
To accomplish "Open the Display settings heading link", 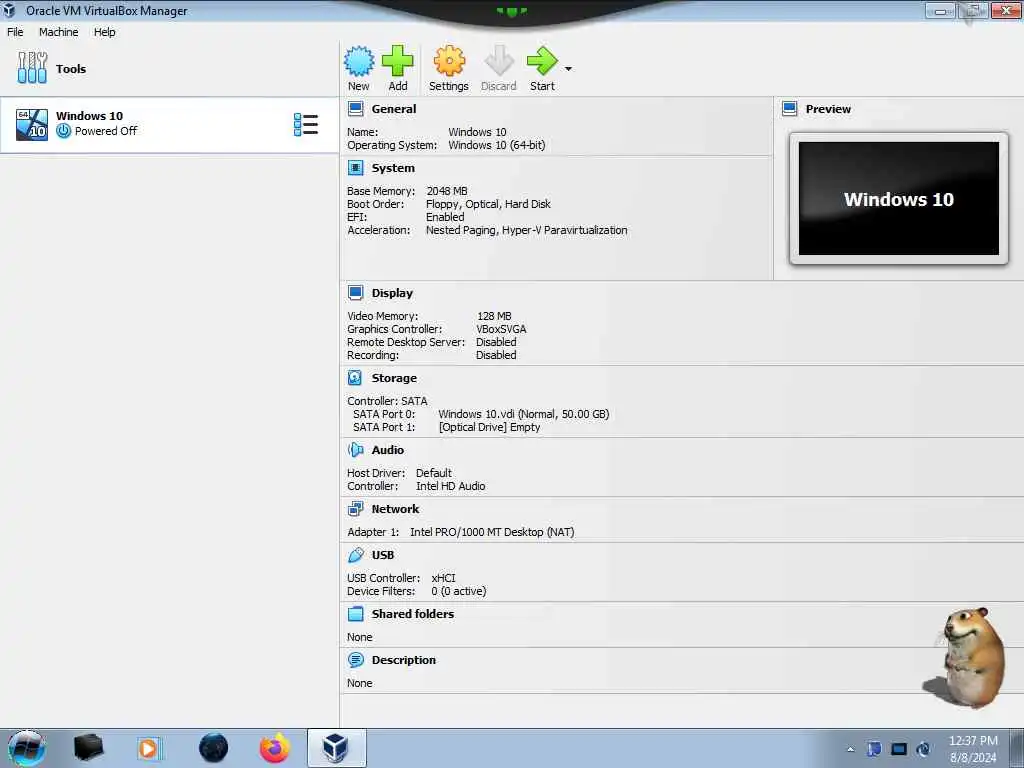I will (392, 293).
